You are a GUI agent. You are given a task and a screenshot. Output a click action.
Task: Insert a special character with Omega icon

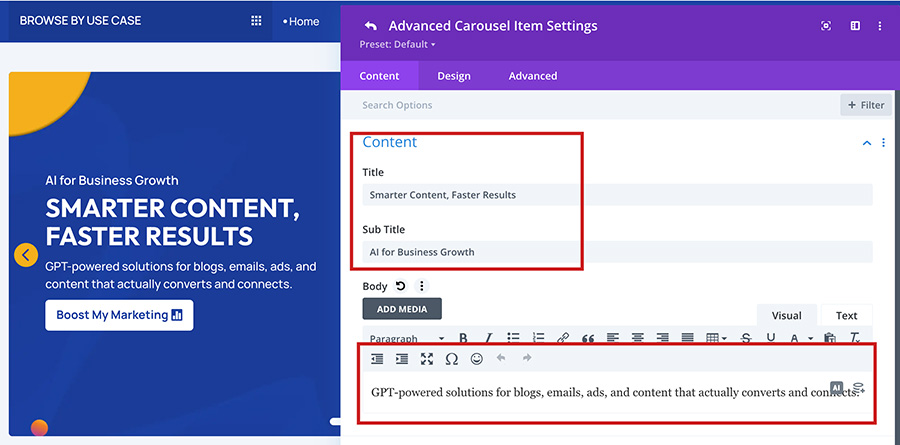coord(451,359)
